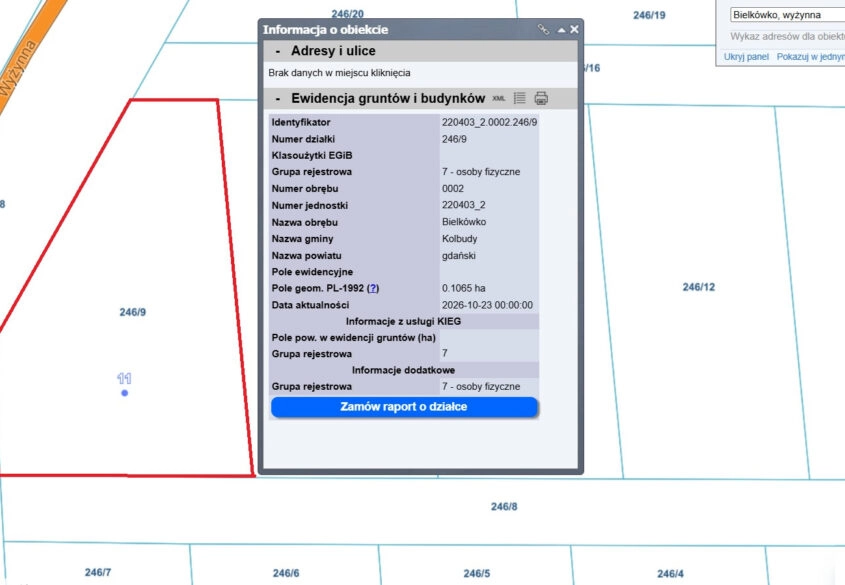
Task: Click the 246/4 parcel label on the map
Action: [x=670, y=574]
